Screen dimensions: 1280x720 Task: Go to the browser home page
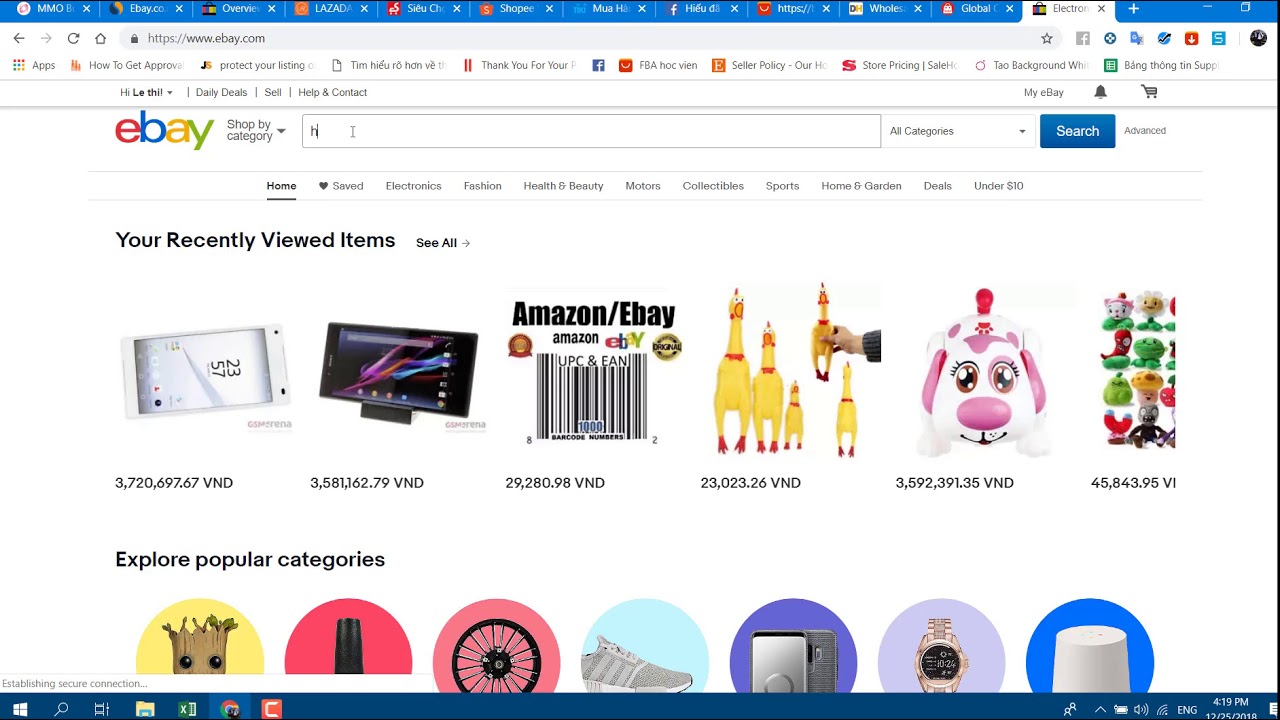[x=100, y=38]
